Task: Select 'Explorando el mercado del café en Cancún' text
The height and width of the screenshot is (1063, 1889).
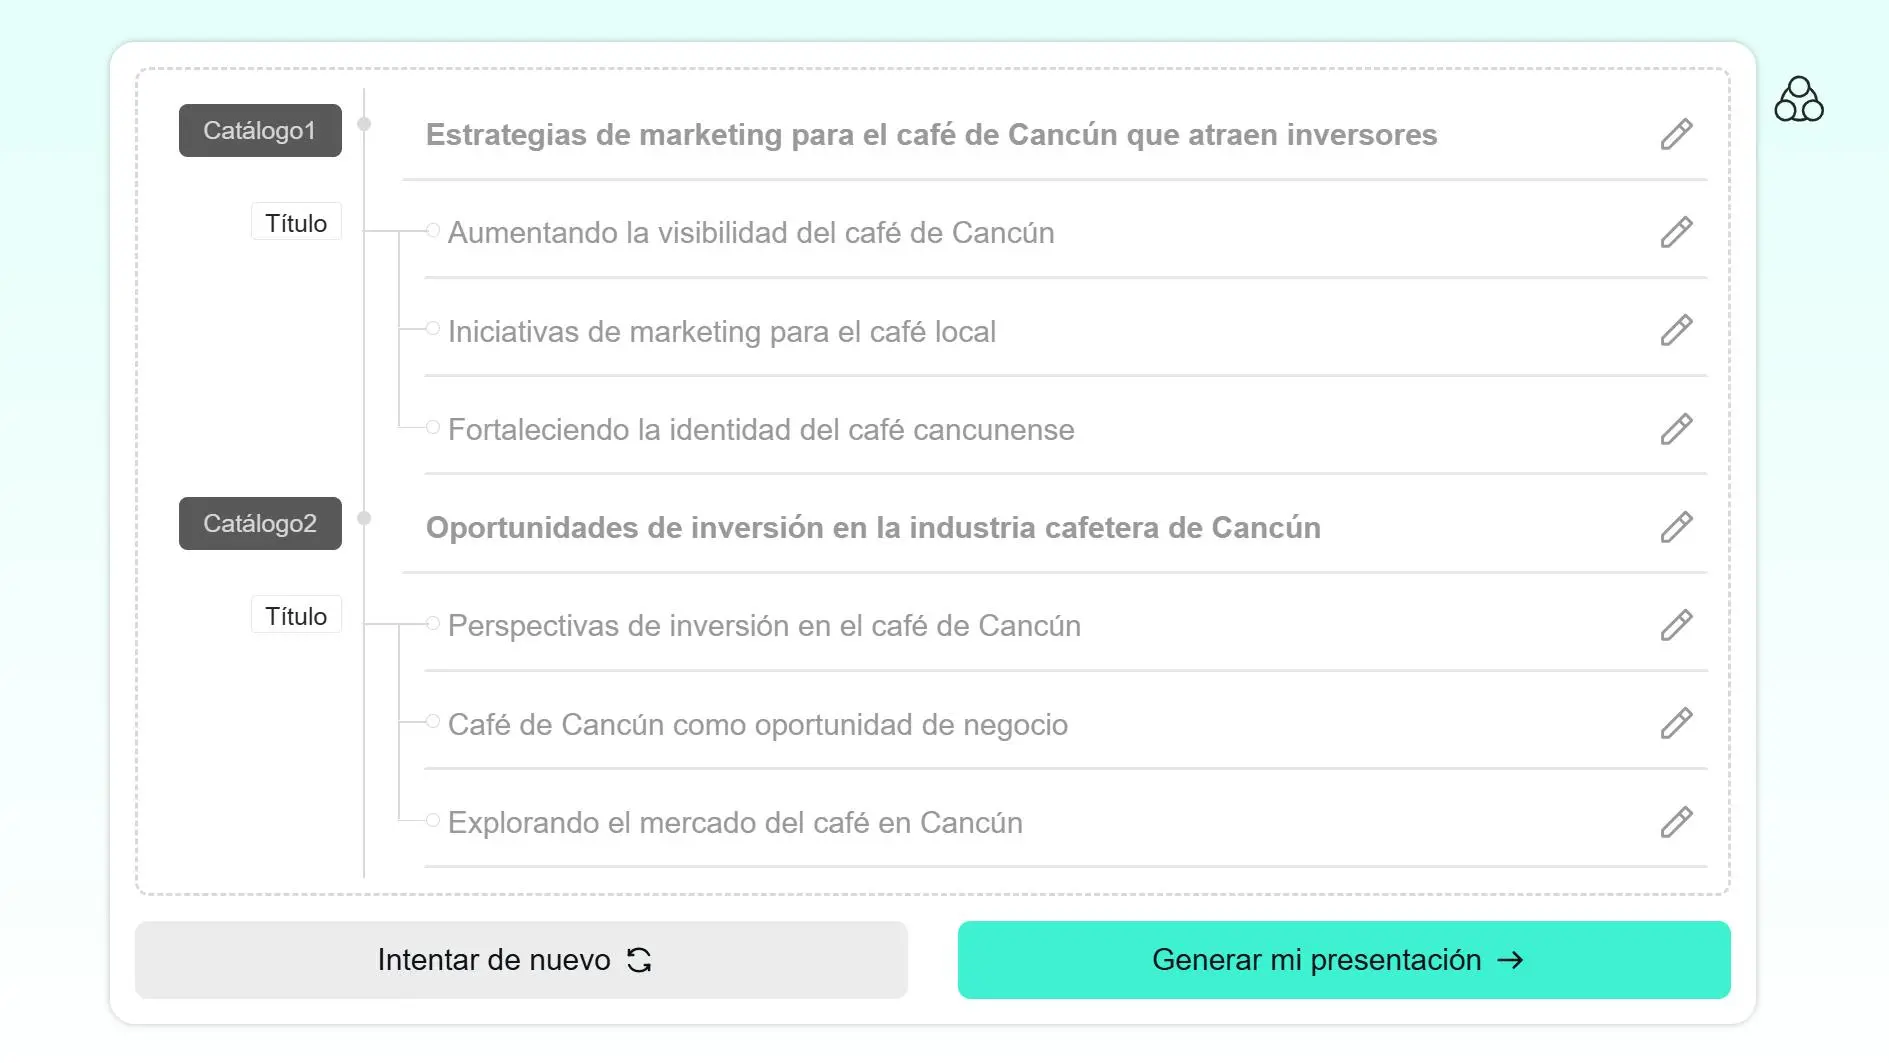Action: [x=735, y=823]
